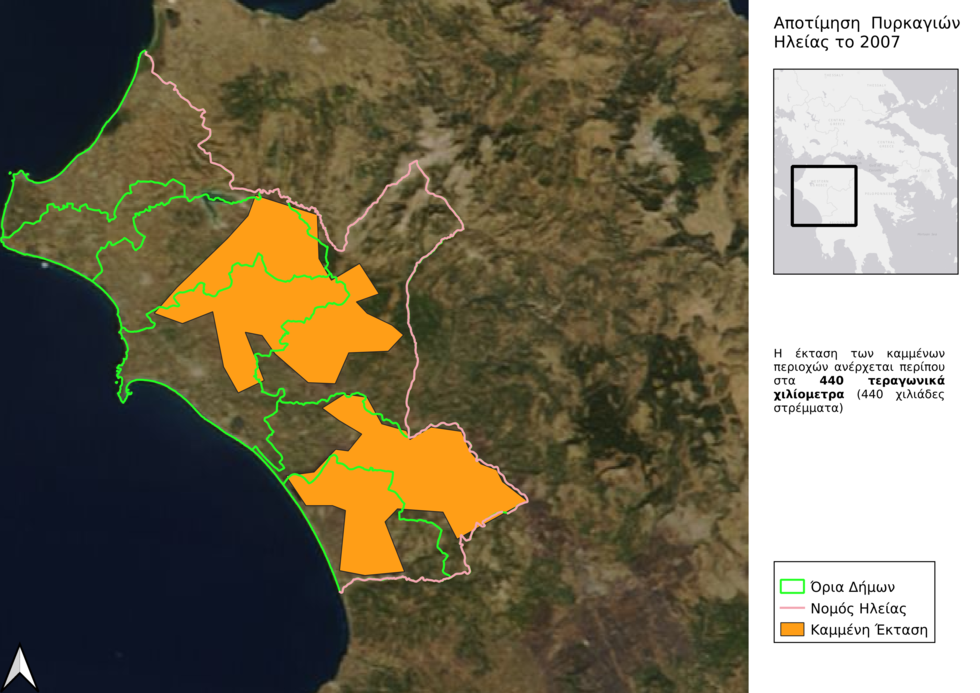Click the pink Νομός Ηλείας legend line
This screenshot has width=980, height=693.
coord(792,608)
